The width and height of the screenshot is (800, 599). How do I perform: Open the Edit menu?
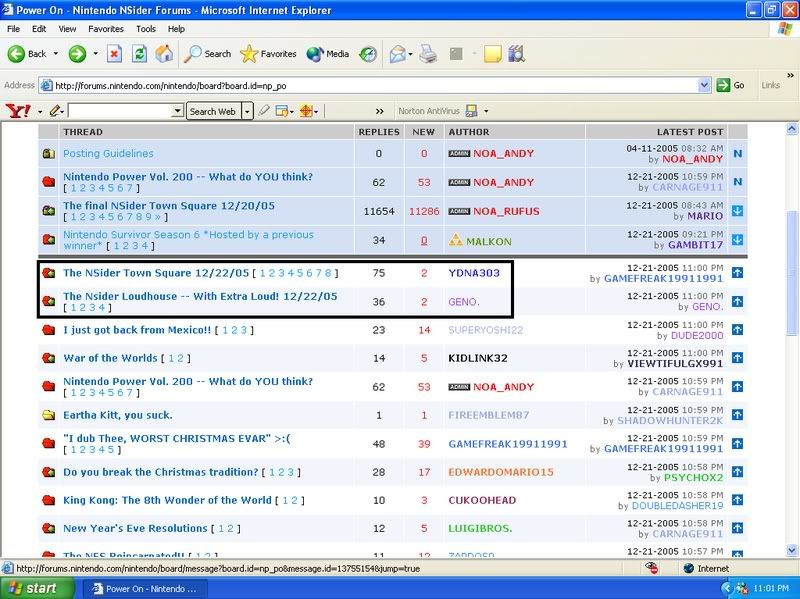pyautogui.click(x=39, y=29)
